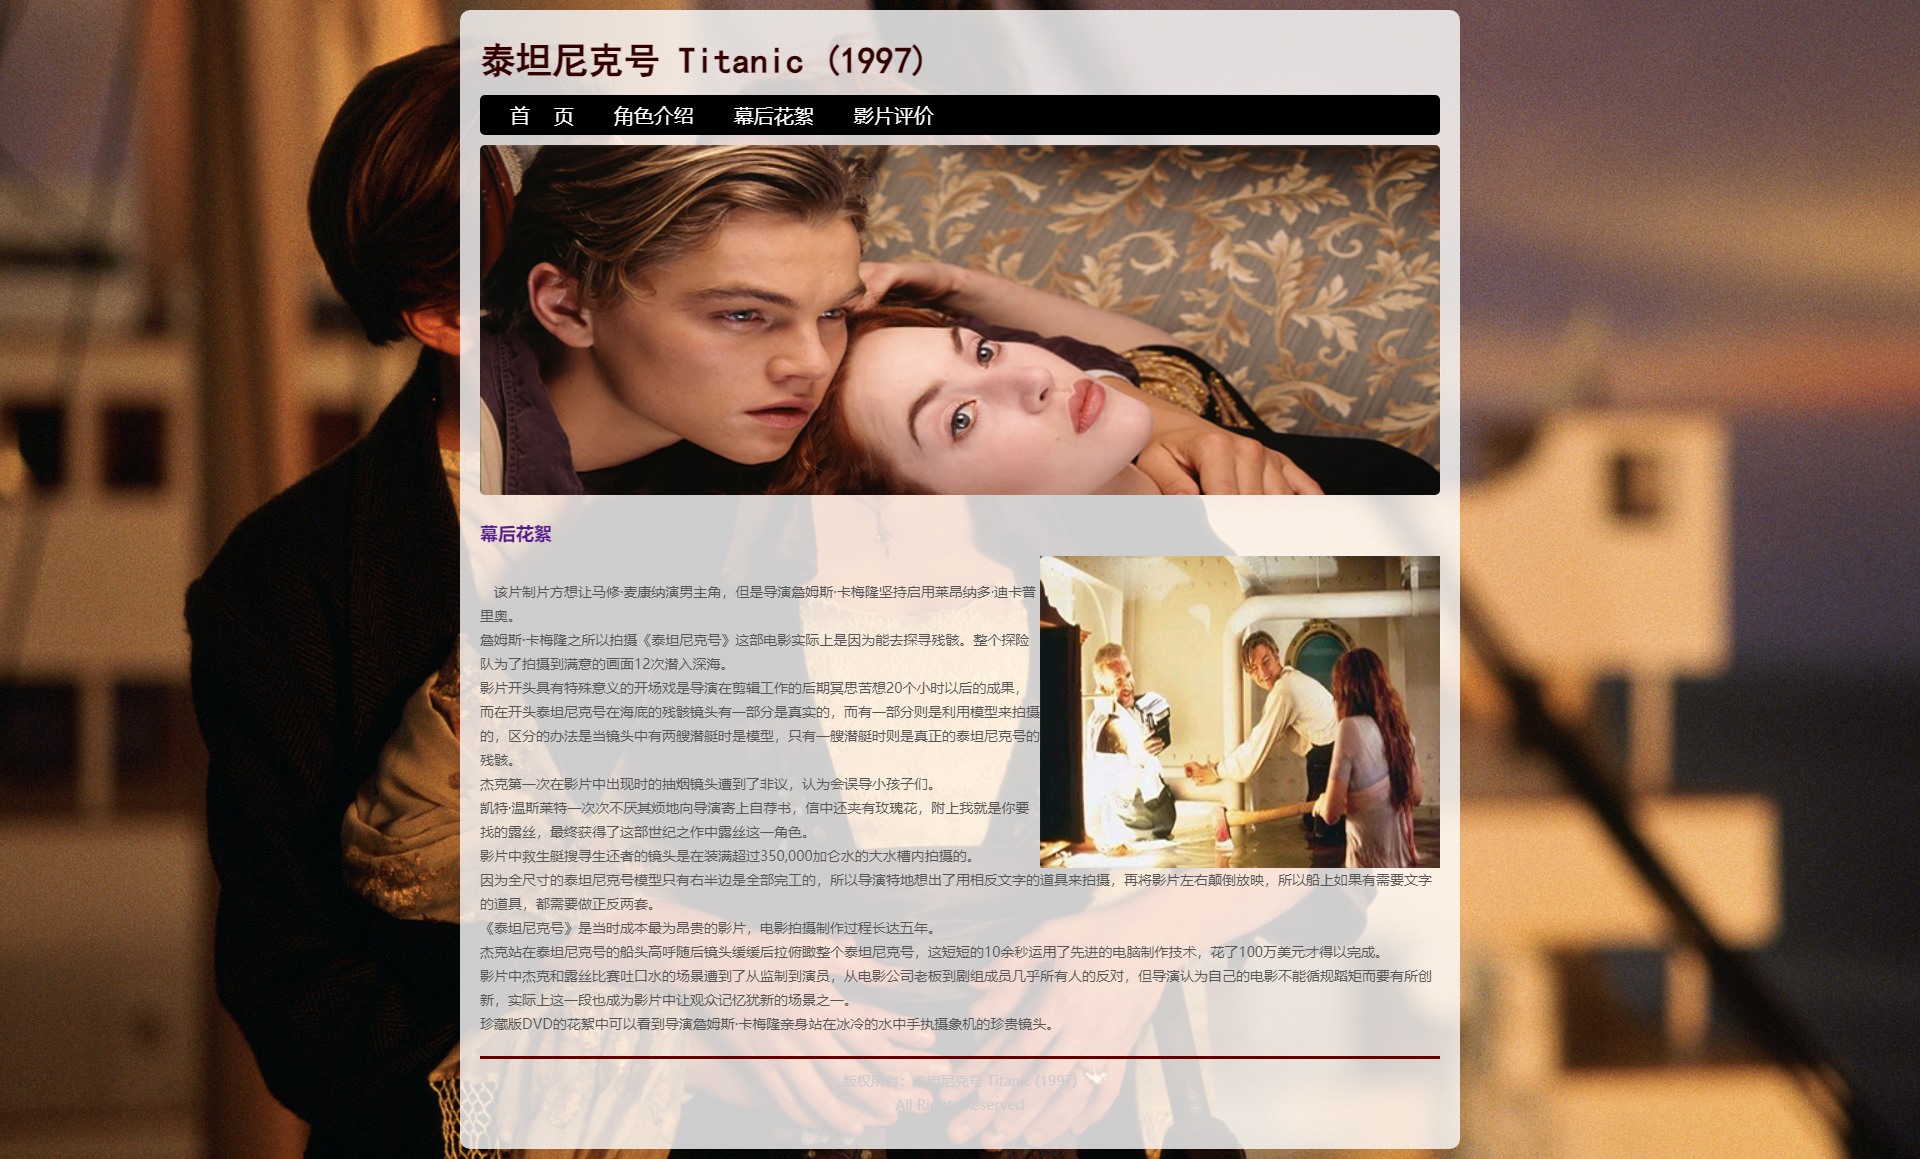The height and width of the screenshot is (1159, 1920).
Task: Click the line 《泰坦尼克号》是当时成本最为昂贵的影片
Action: pyautogui.click(x=708, y=928)
